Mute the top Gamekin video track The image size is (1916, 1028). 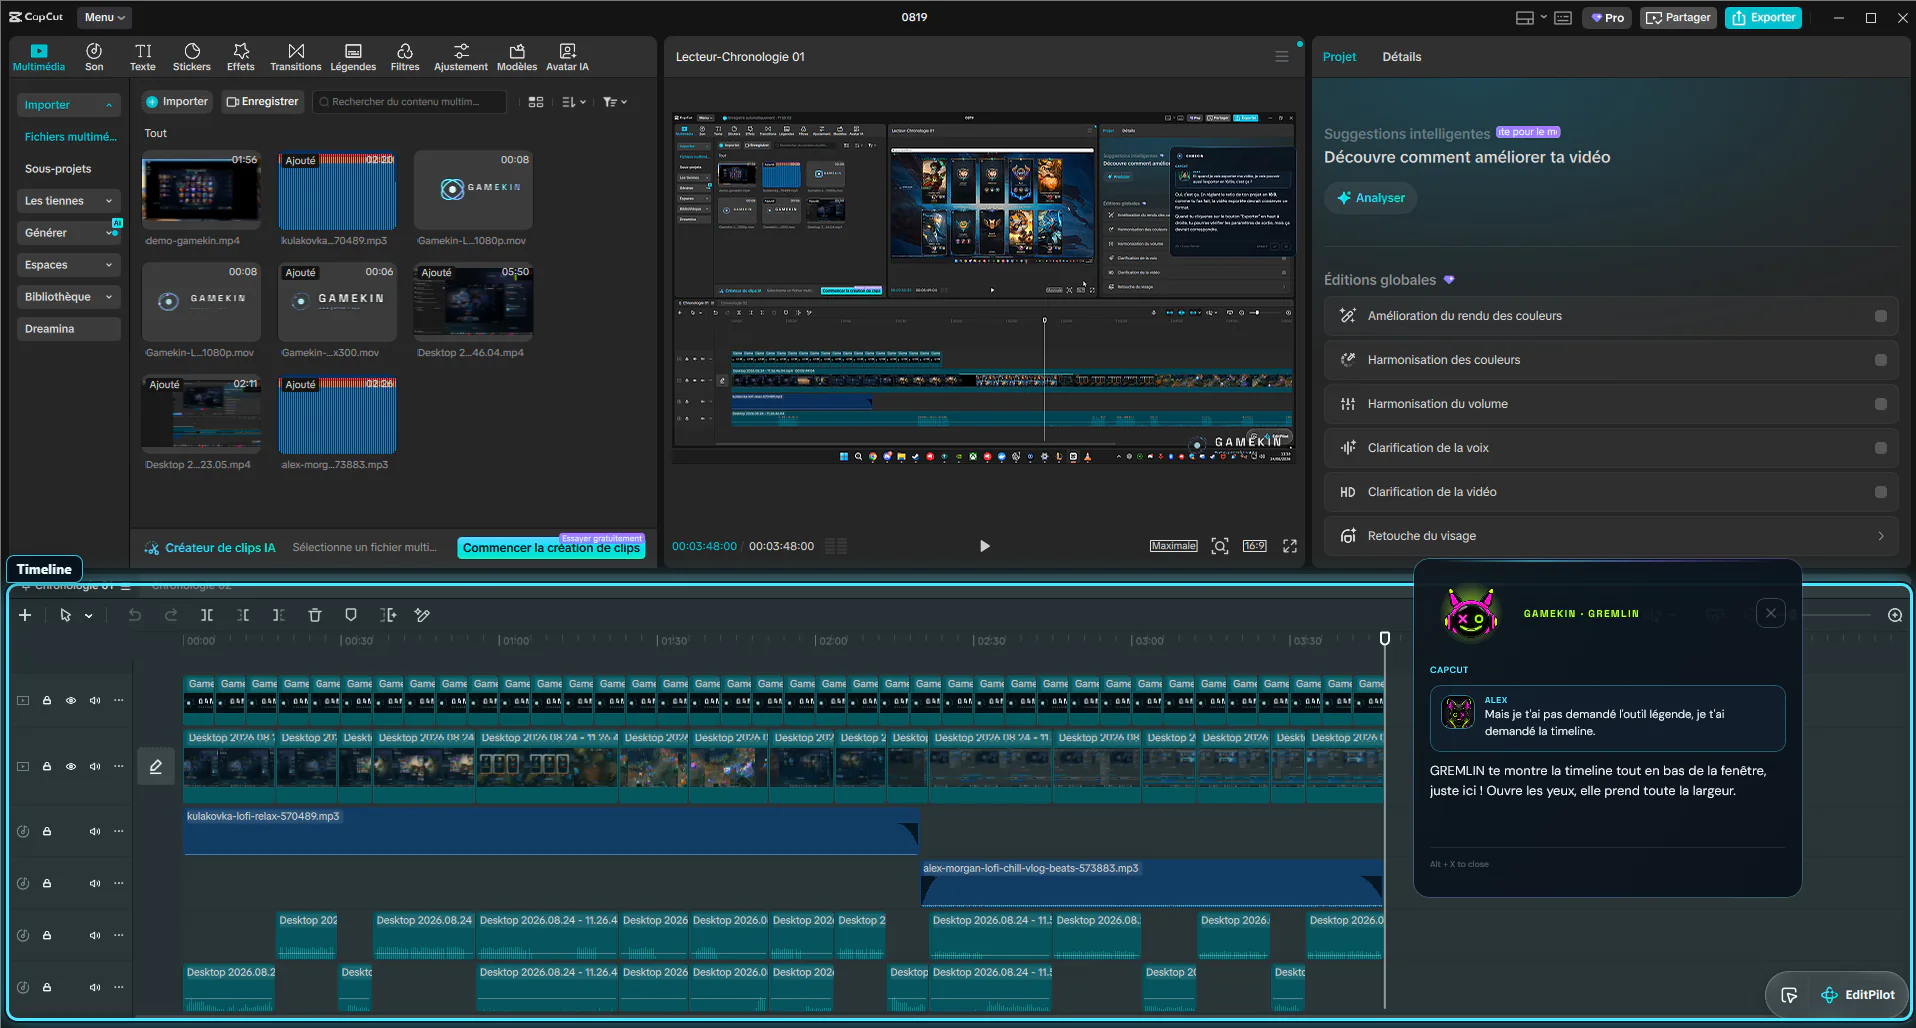[x=95, y=700]
